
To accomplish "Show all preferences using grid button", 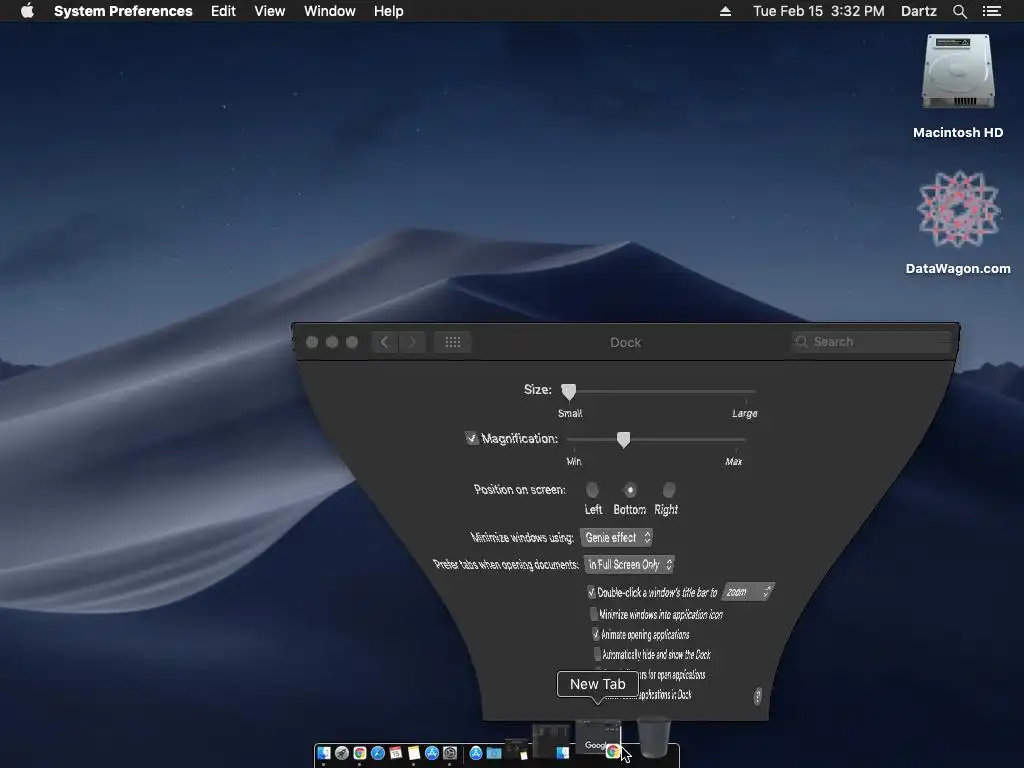I will coord(453,342).
